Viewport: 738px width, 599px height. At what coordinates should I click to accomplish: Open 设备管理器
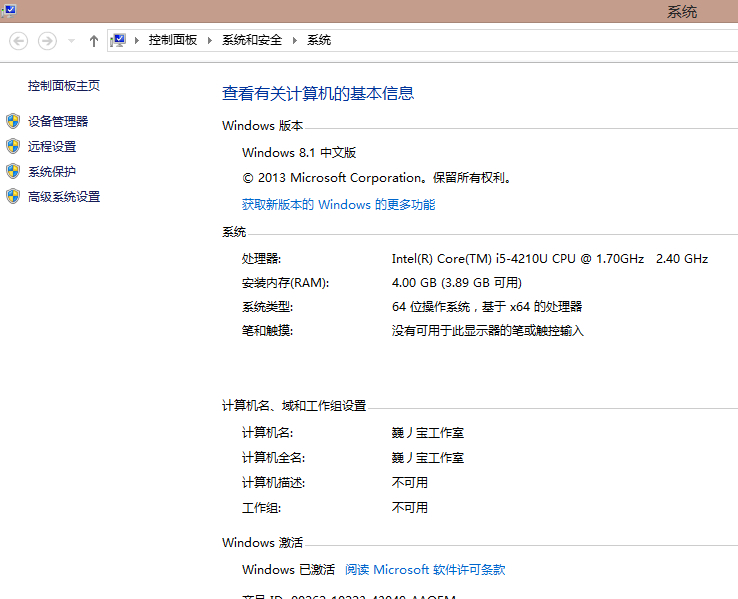point(58,121)
